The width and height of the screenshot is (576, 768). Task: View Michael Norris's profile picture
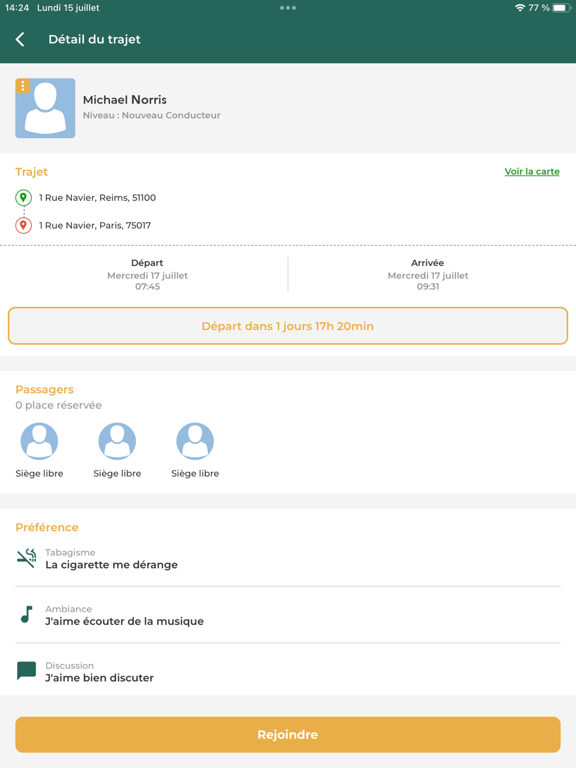click(x=45, y=108)
